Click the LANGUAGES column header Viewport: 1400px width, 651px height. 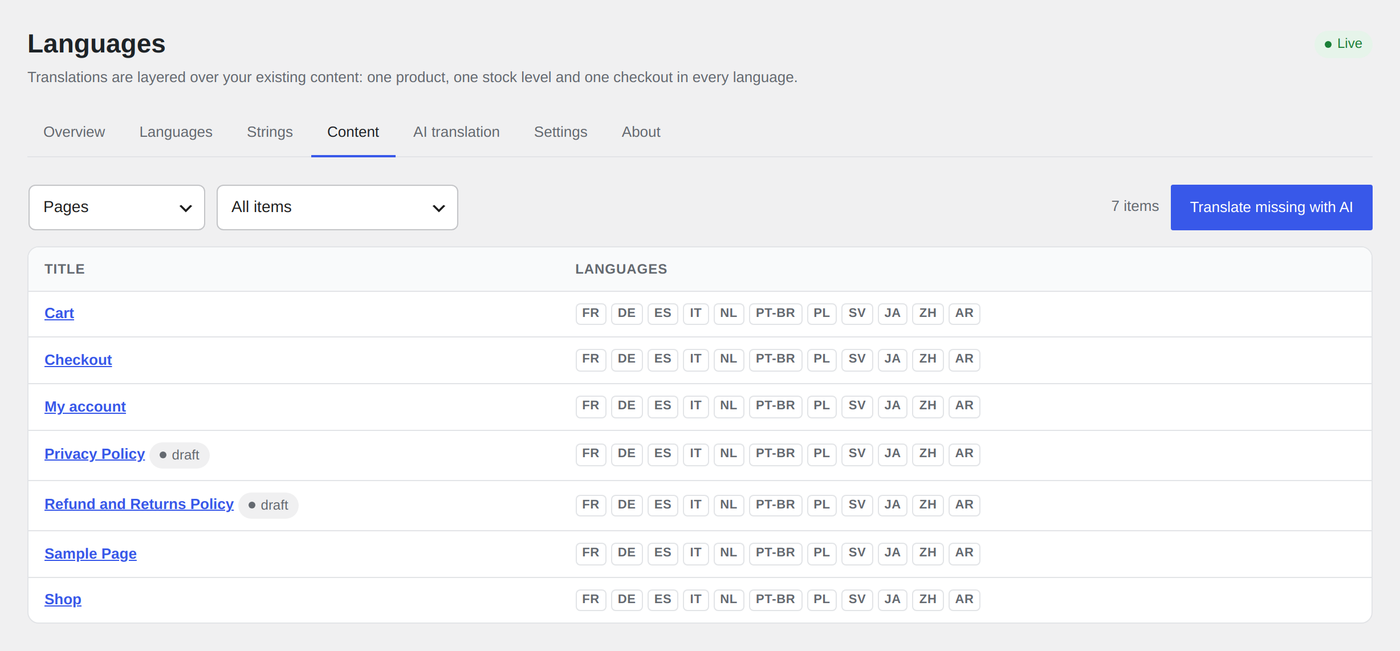621,270
